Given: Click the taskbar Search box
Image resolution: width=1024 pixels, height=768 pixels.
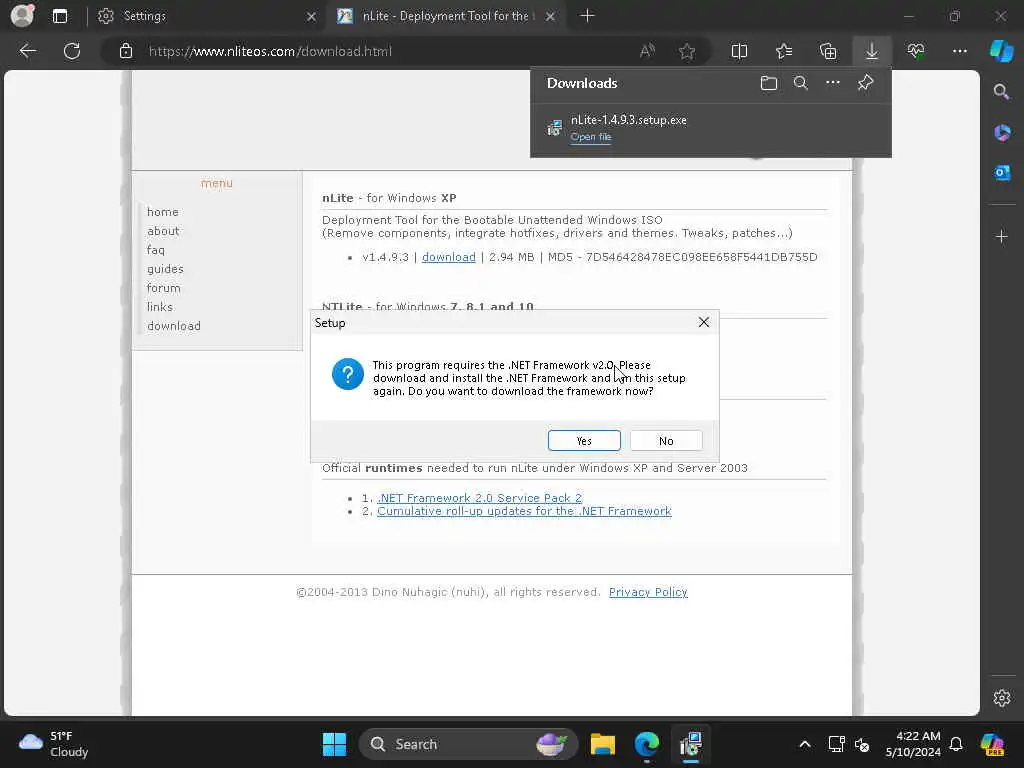Looking at the screenshot, I should (468, 744).
